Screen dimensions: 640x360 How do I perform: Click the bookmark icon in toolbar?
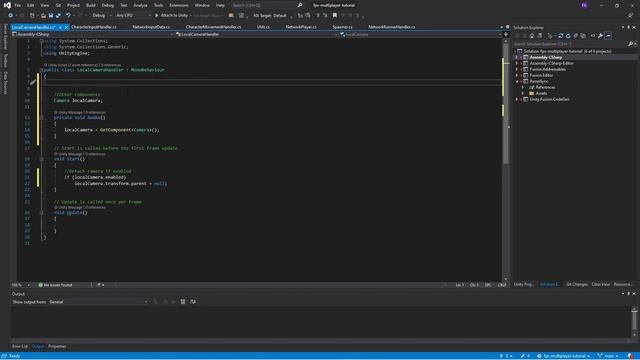point(335,16)
